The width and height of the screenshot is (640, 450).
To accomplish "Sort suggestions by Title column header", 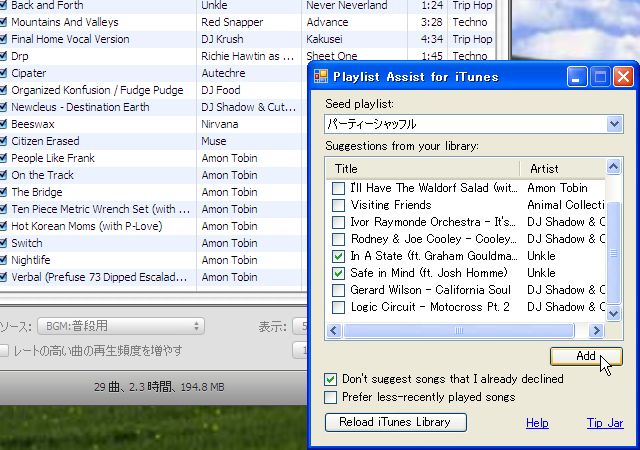I will 423,169.
